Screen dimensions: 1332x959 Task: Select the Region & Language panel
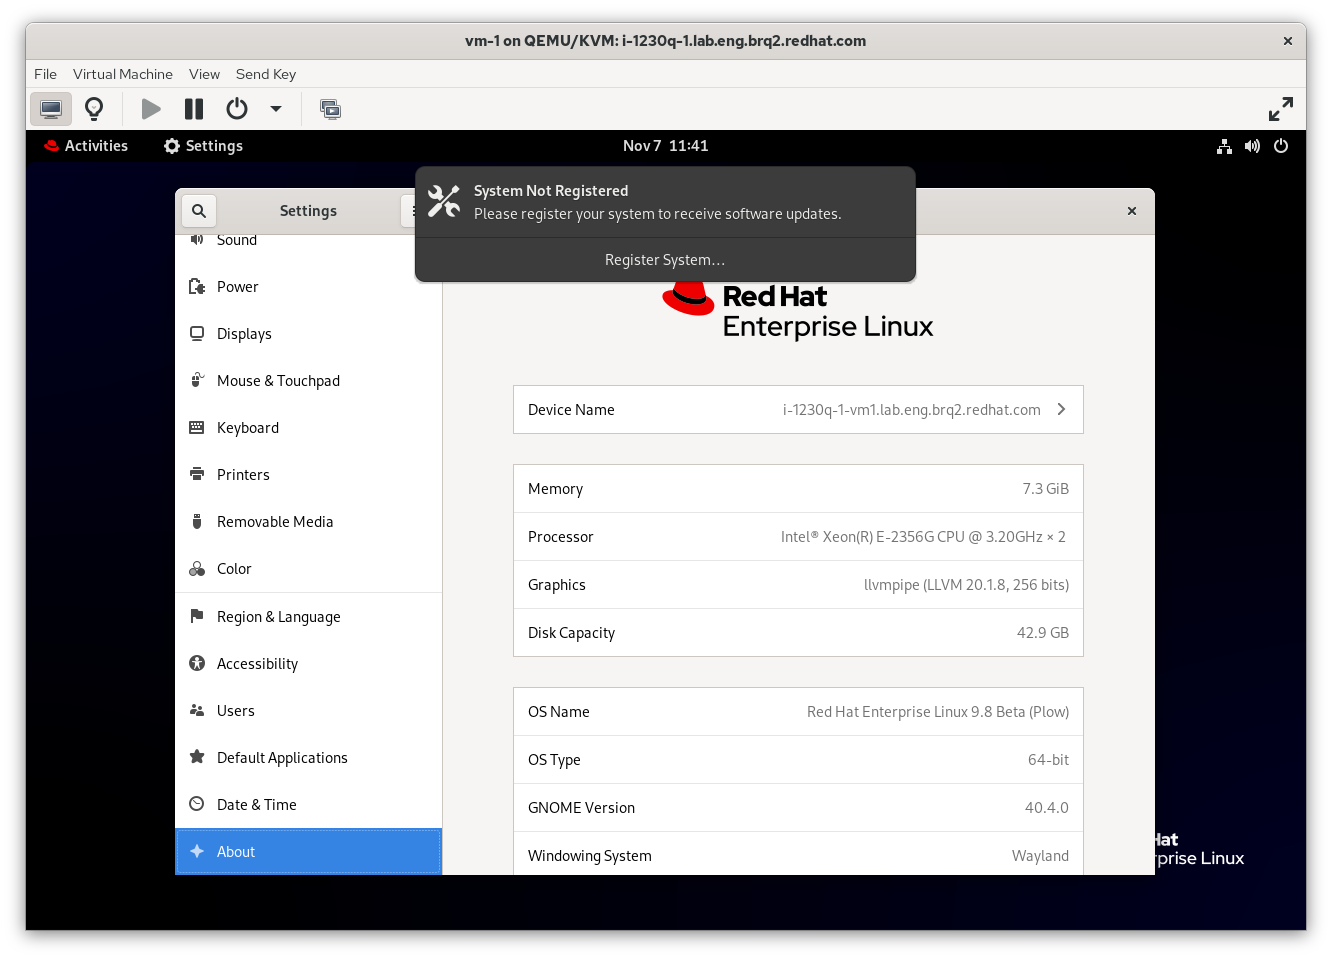pos(308,617)
